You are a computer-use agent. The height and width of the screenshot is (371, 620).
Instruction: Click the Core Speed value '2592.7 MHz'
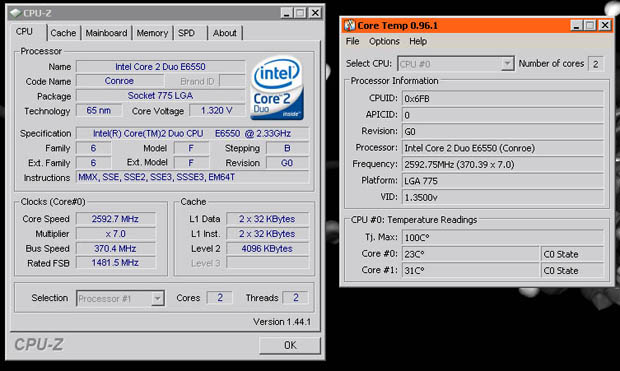(115, 219)
